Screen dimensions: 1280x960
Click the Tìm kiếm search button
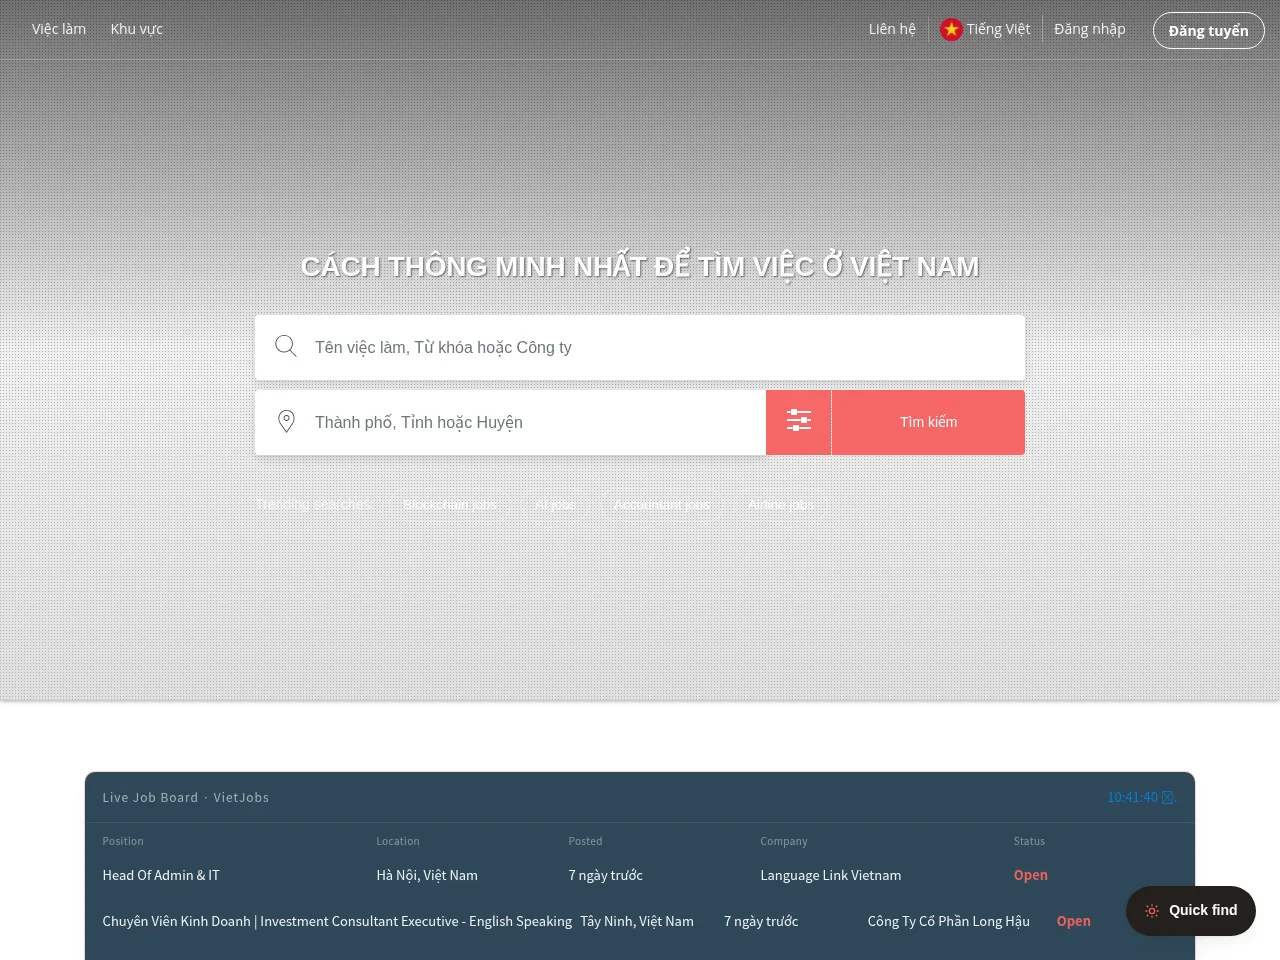929,422
